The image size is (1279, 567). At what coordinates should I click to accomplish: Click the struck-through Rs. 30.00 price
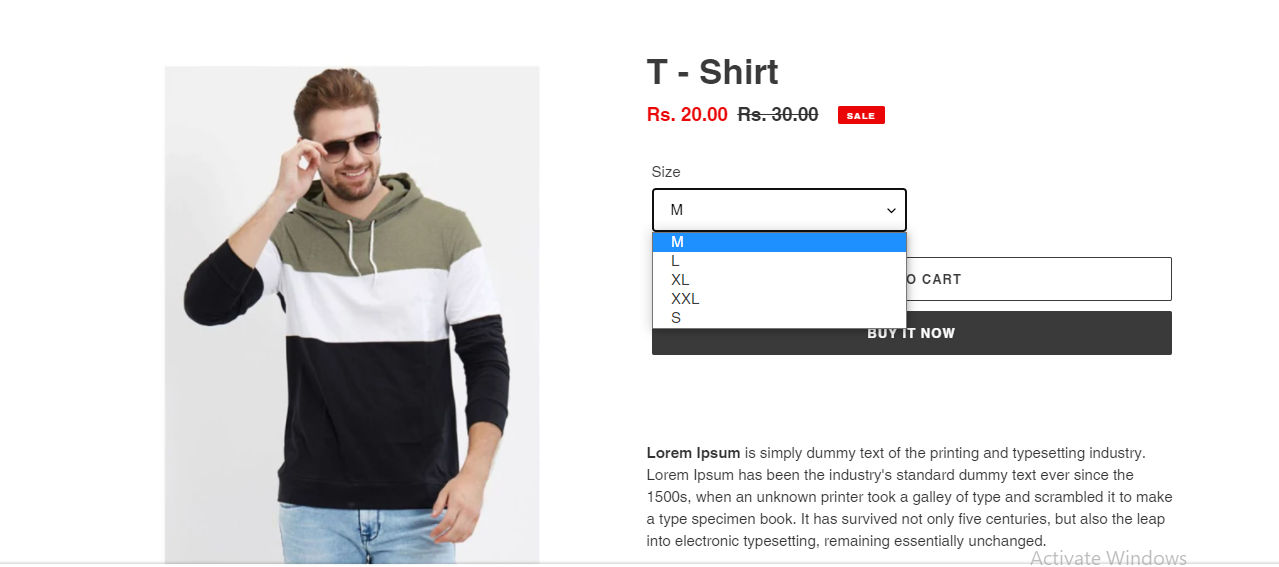[778, 114]
